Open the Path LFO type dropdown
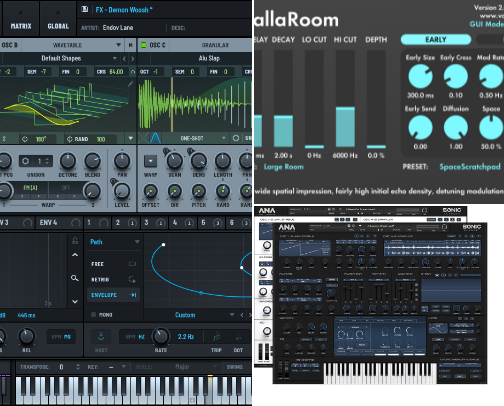The image size is (504, 406). pyautogui.click(x=114, y=242)
